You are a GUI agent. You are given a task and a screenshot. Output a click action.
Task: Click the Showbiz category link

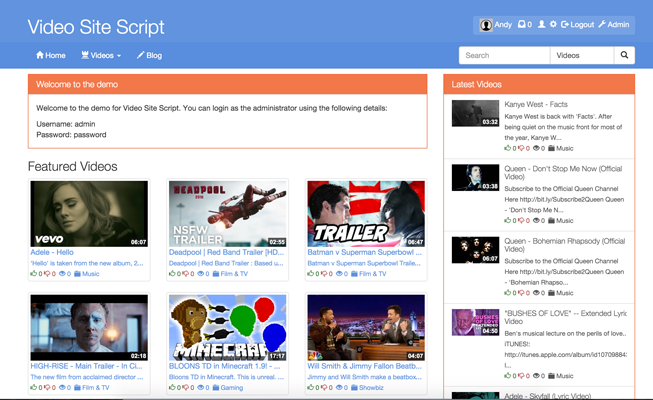(x=367, y=388)
